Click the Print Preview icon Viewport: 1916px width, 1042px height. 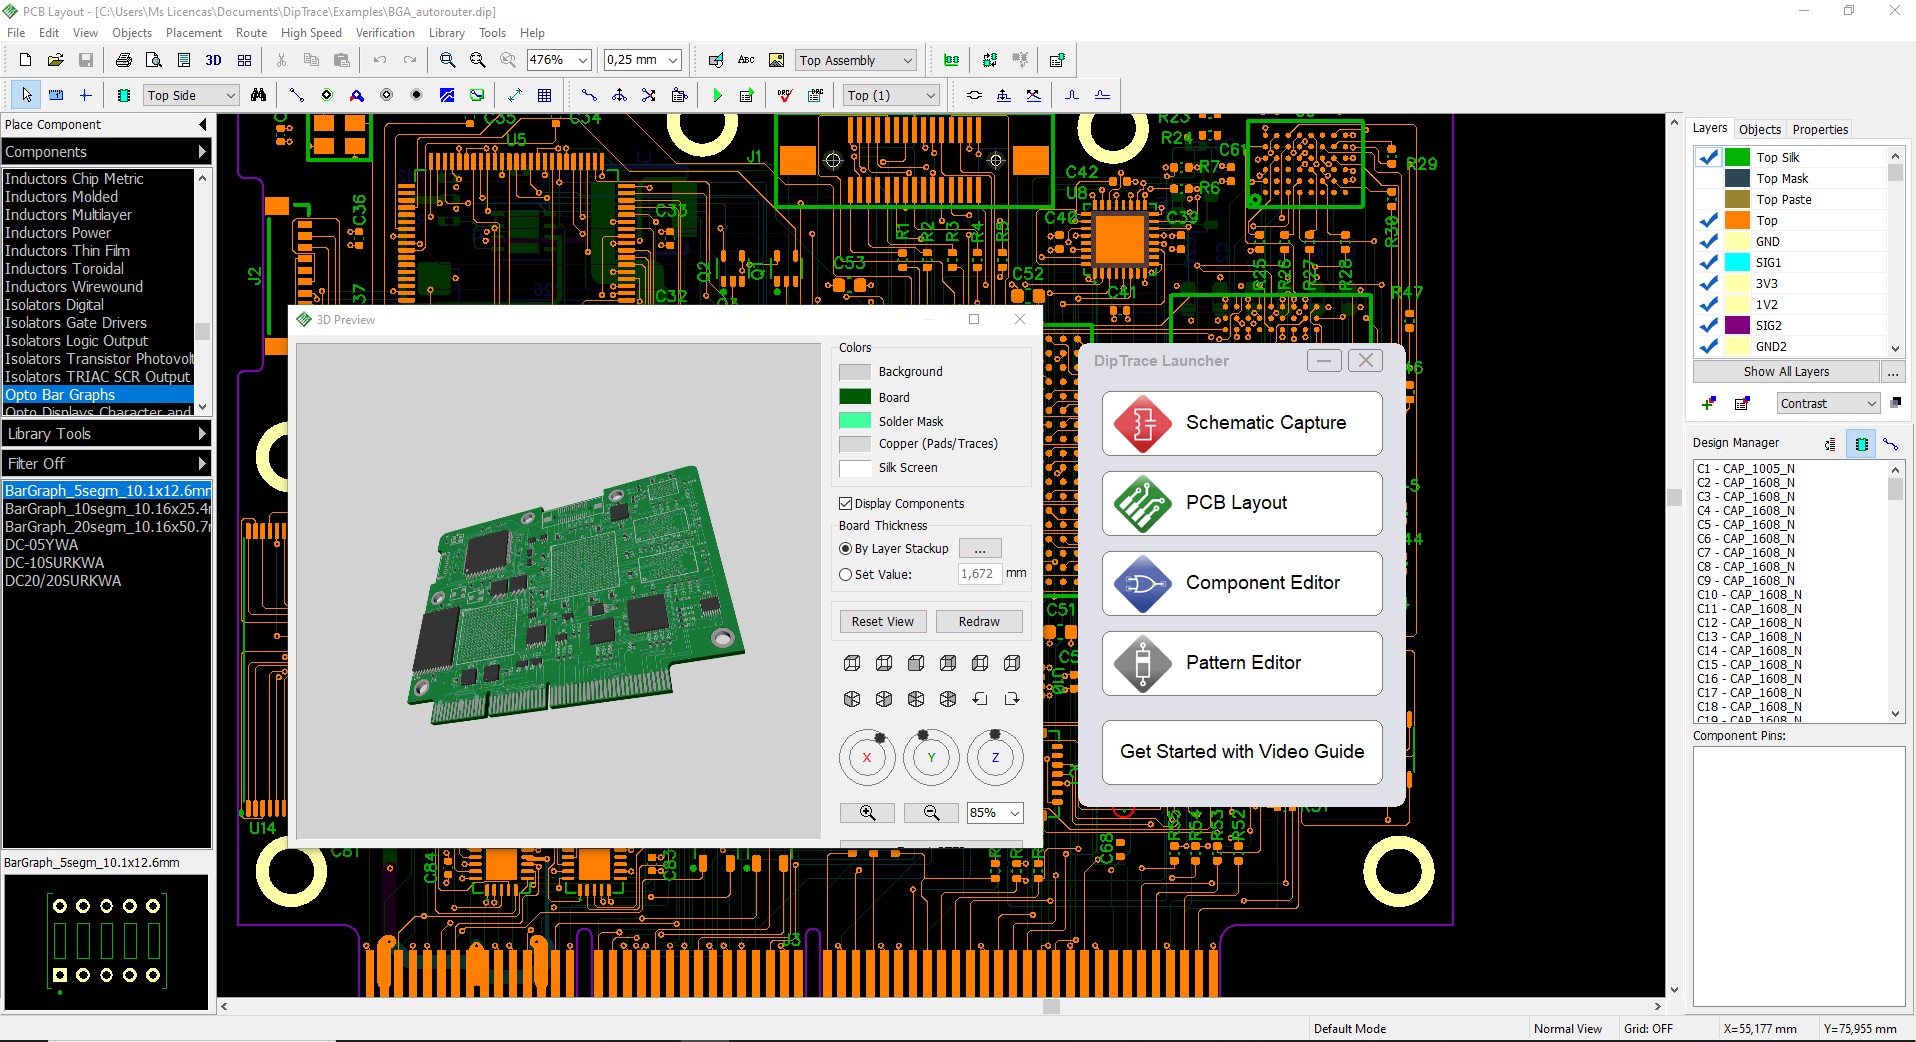coord(155,60)
